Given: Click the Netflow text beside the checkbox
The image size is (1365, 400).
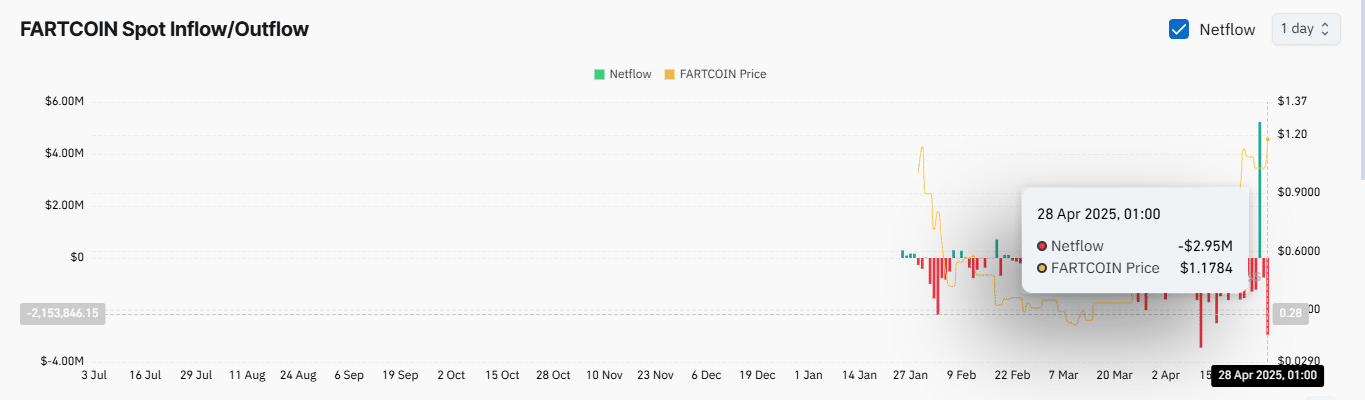Looking at the screenshot, I should [1227, 29].
